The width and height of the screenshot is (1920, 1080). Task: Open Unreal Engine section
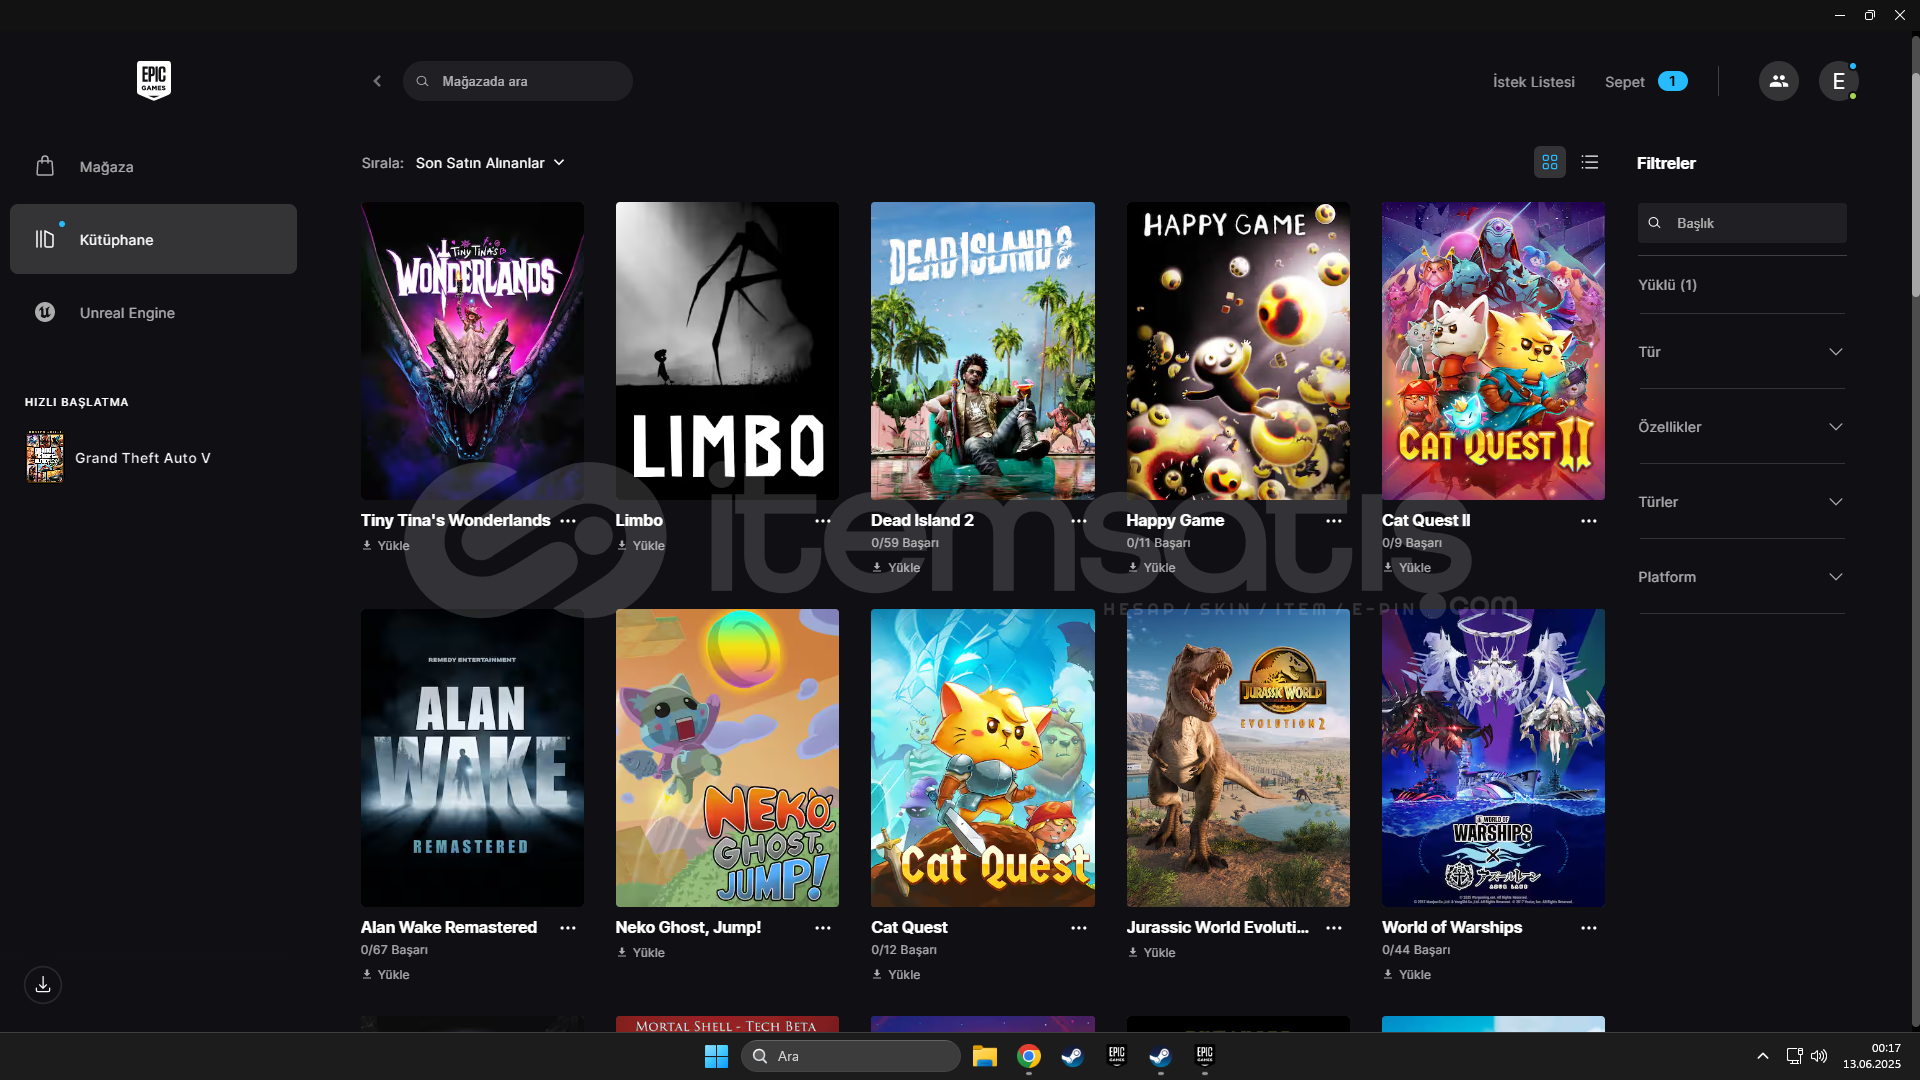pyautogui.click(x=153, y=312)
